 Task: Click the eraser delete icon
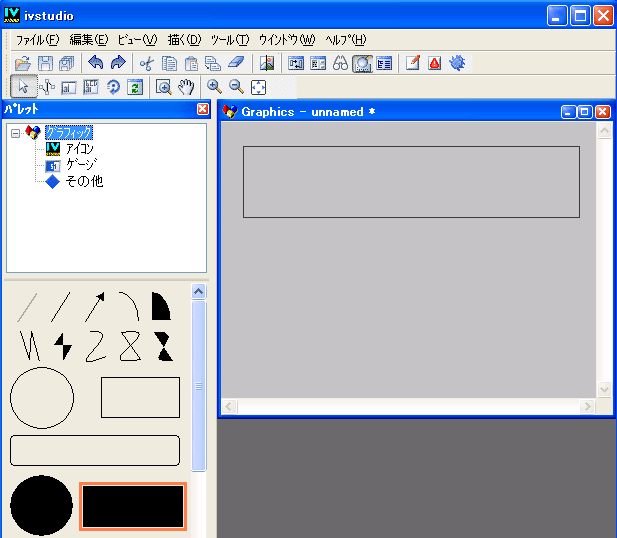236,63
